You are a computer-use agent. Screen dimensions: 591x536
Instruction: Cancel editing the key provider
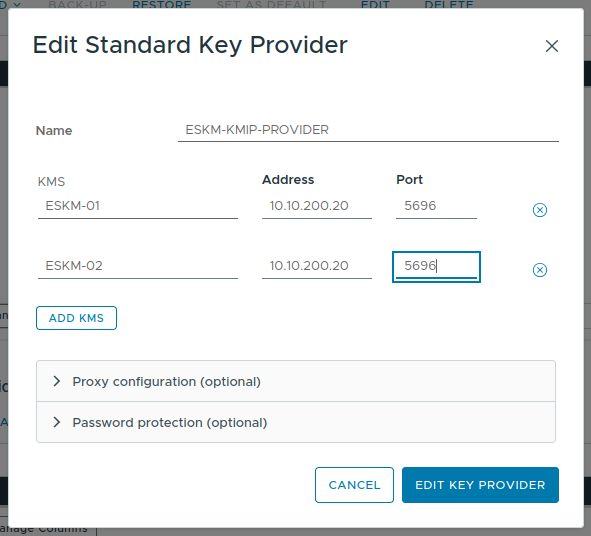354,485
